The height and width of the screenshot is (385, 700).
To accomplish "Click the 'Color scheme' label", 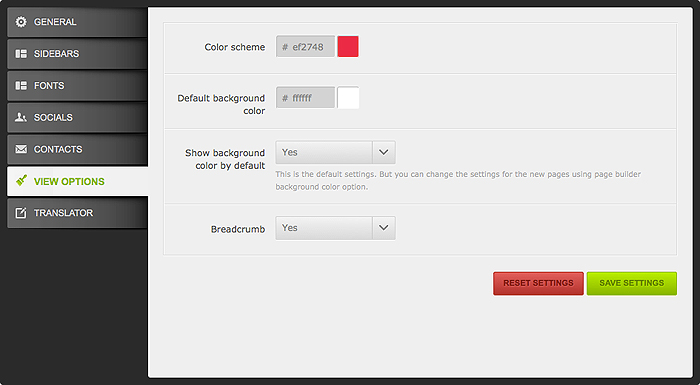I will click(235, 47).
